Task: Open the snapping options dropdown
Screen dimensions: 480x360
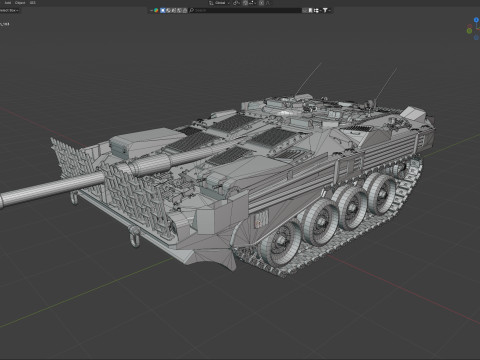Action: click(252, 3)
